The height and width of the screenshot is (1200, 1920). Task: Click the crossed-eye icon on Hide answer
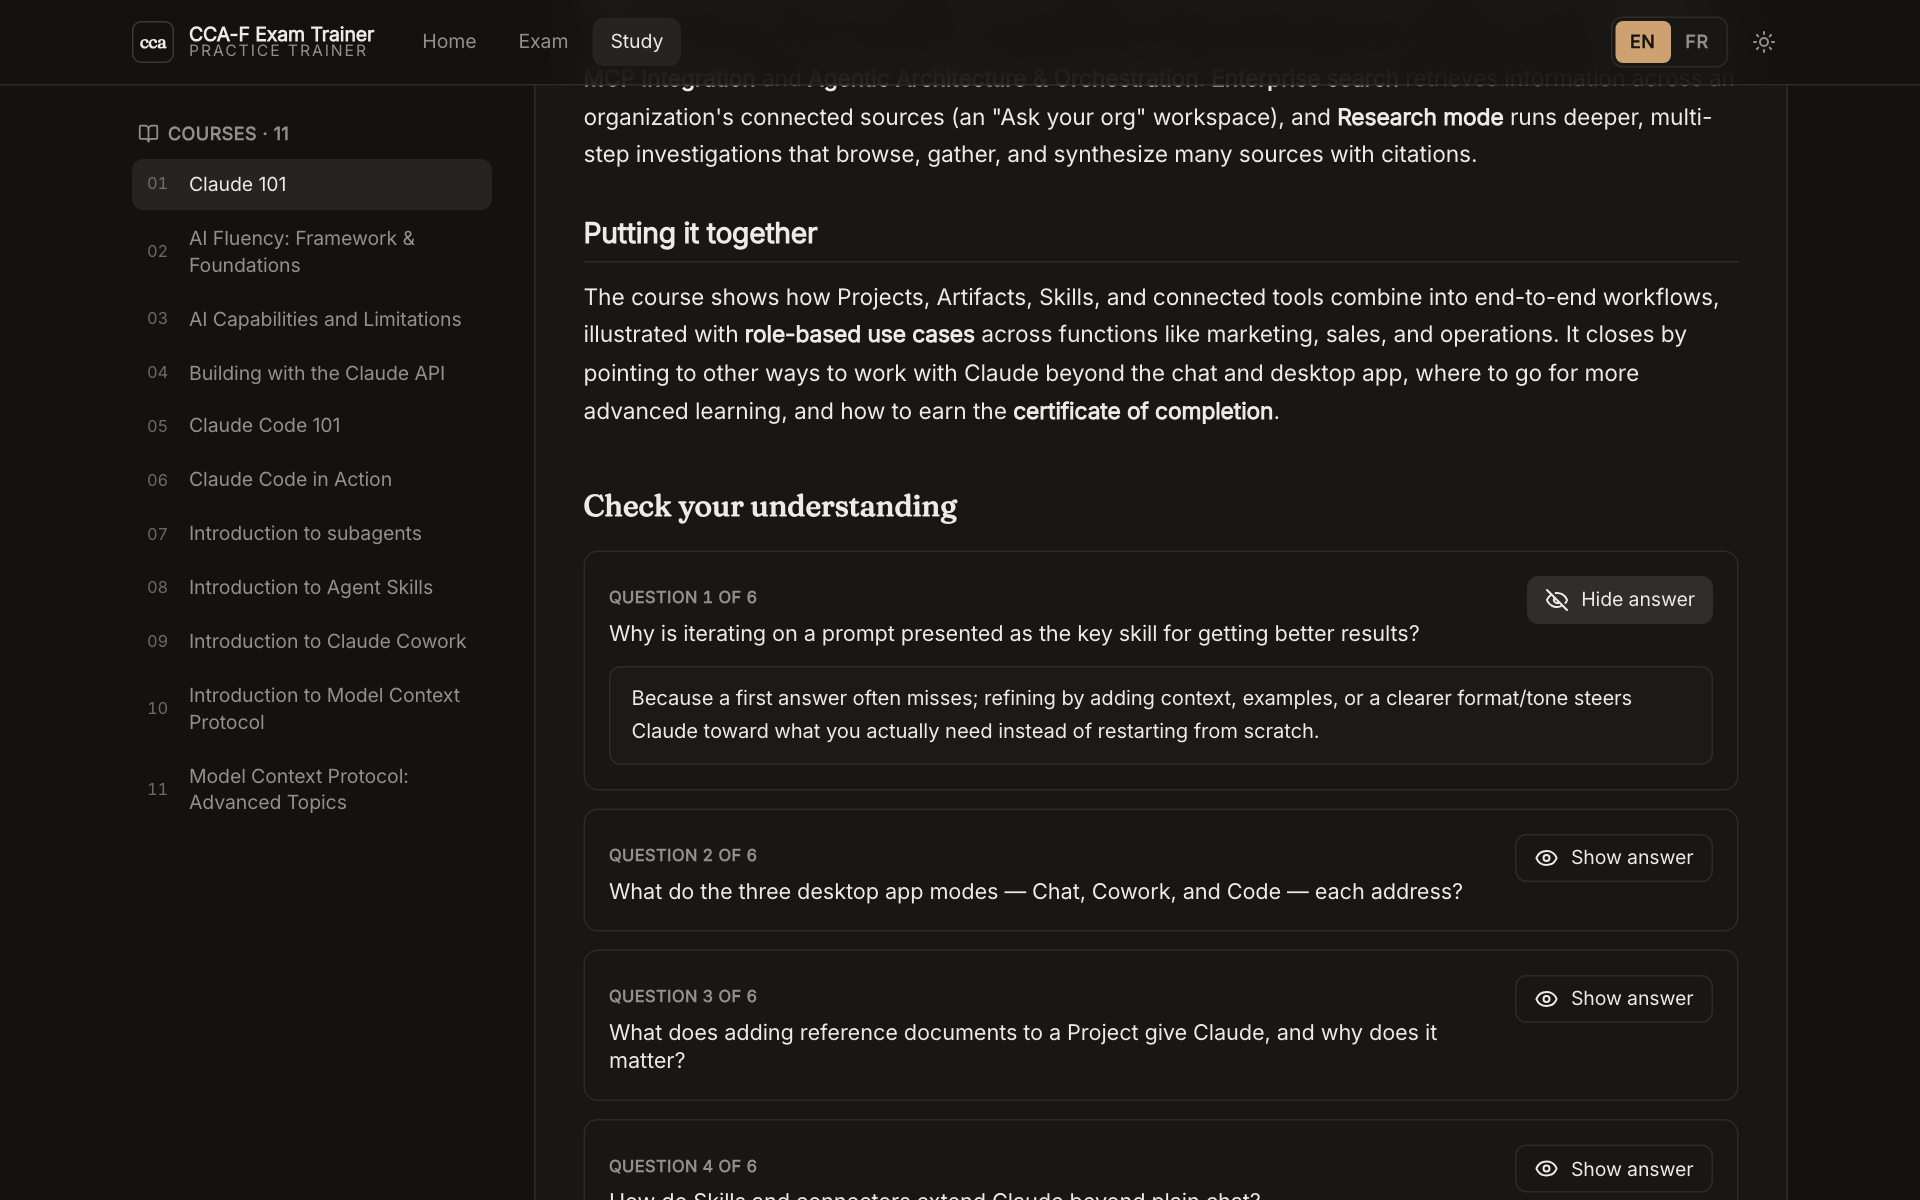pyautogui.click(x=1557, y=600)
